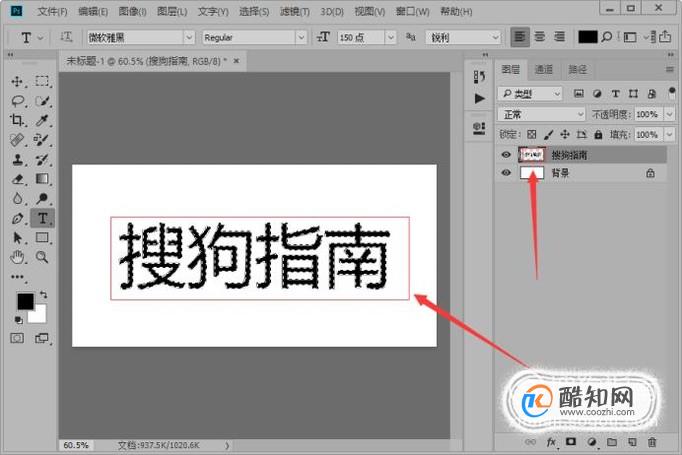
Task: Expand the fill 填充 slider arrow
Action: click(669, 134)
